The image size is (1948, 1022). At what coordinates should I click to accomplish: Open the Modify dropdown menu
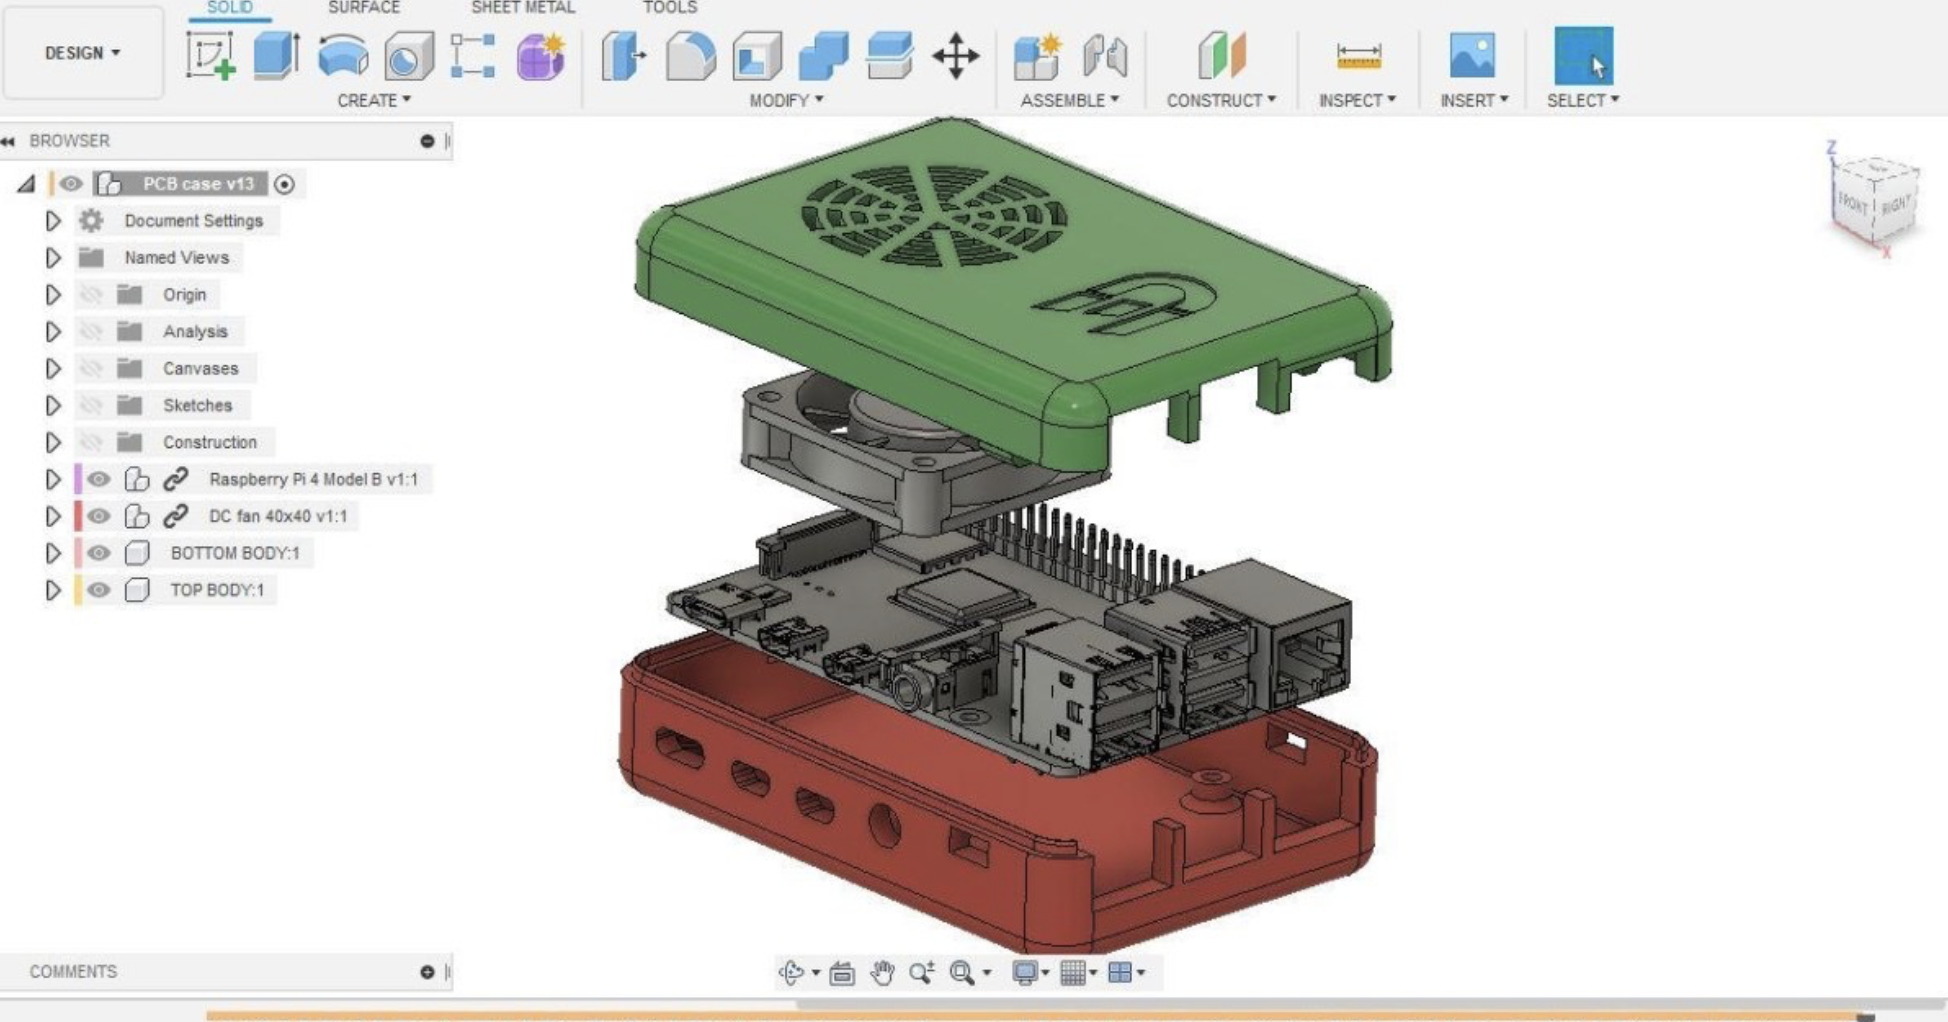tap(785, 99)
